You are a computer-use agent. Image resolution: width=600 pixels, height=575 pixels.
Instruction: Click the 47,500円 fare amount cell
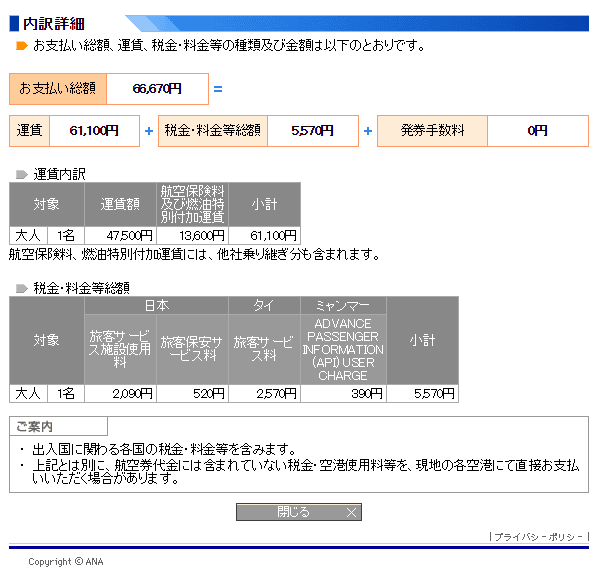coord(120,235)
